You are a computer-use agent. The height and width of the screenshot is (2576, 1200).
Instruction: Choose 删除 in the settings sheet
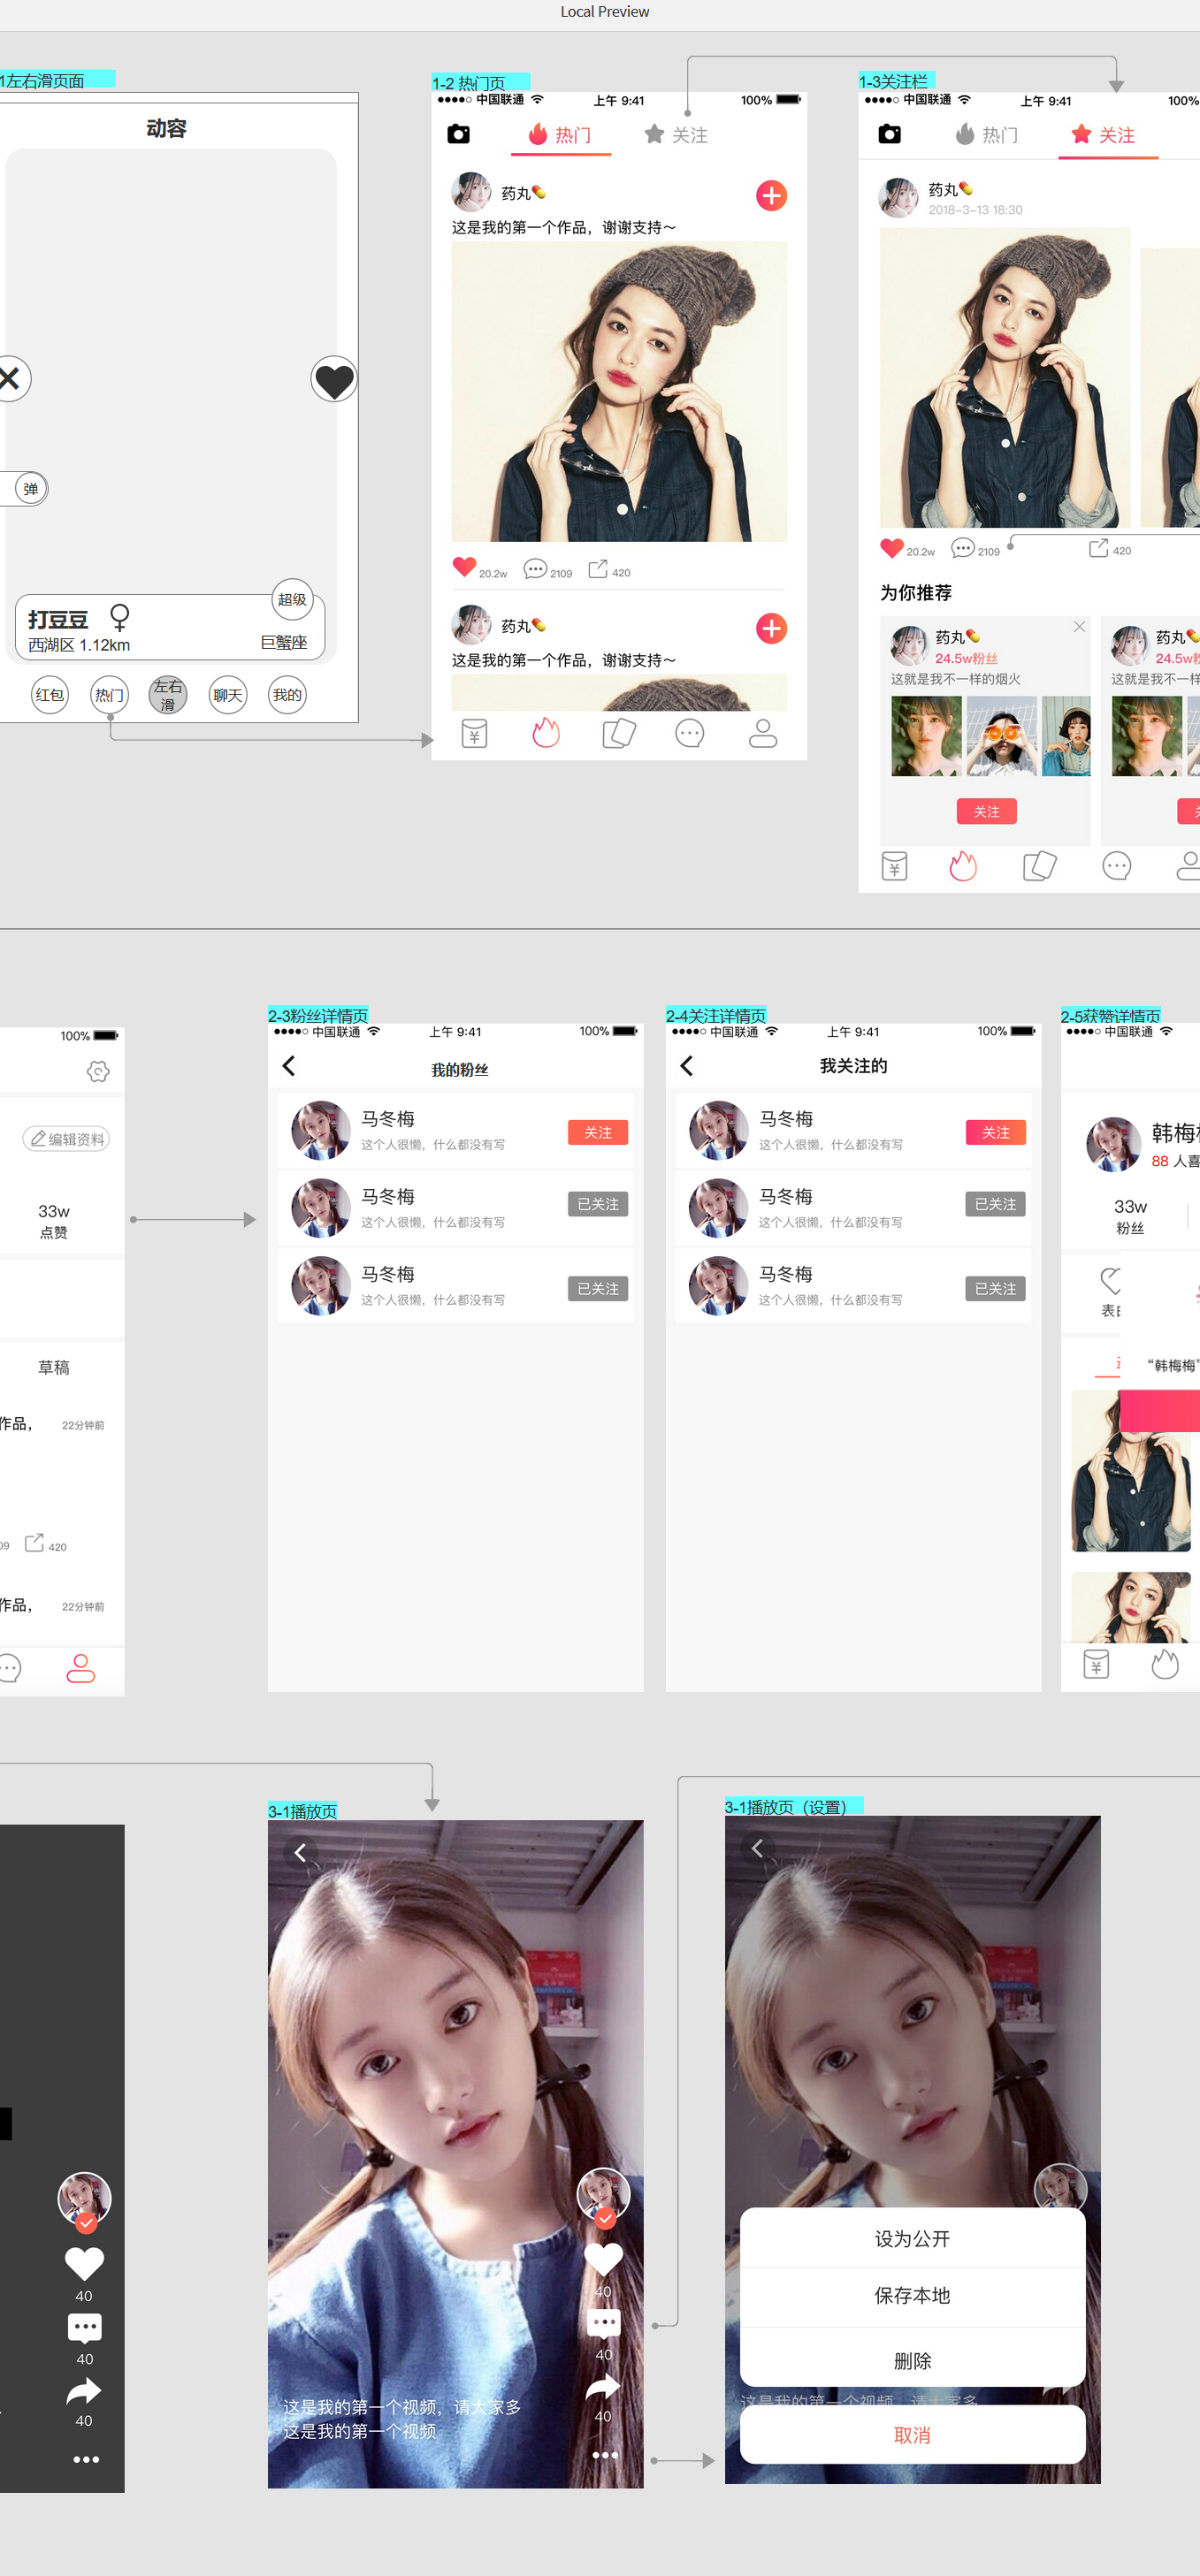tap(912, 2360)
